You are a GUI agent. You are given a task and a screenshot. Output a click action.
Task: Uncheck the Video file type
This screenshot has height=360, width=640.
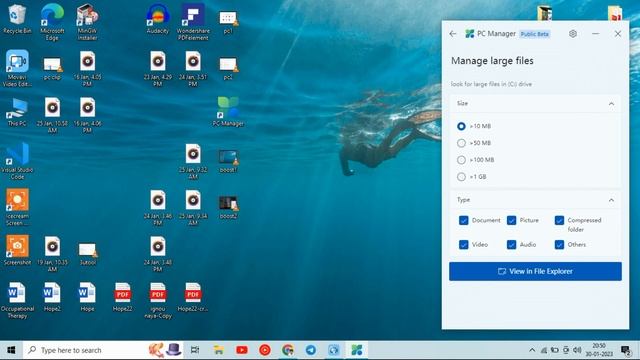tap(463, 244)
